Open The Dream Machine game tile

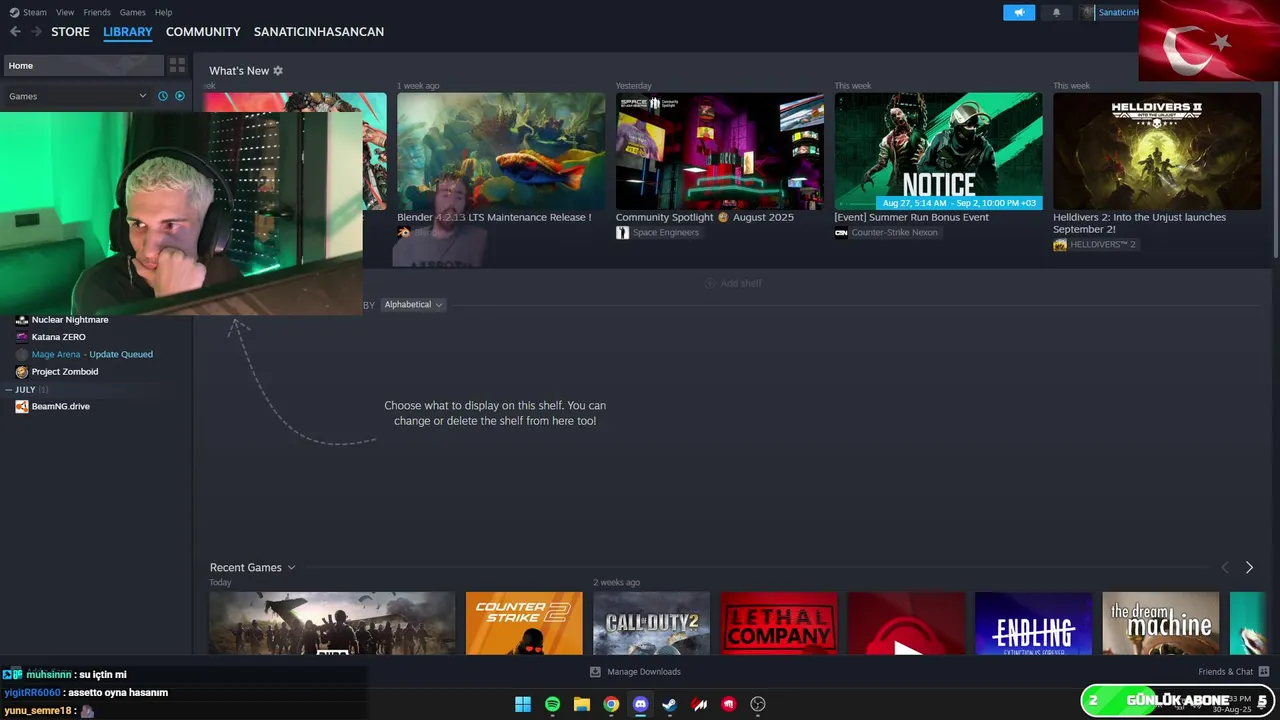pos(1161,624)
